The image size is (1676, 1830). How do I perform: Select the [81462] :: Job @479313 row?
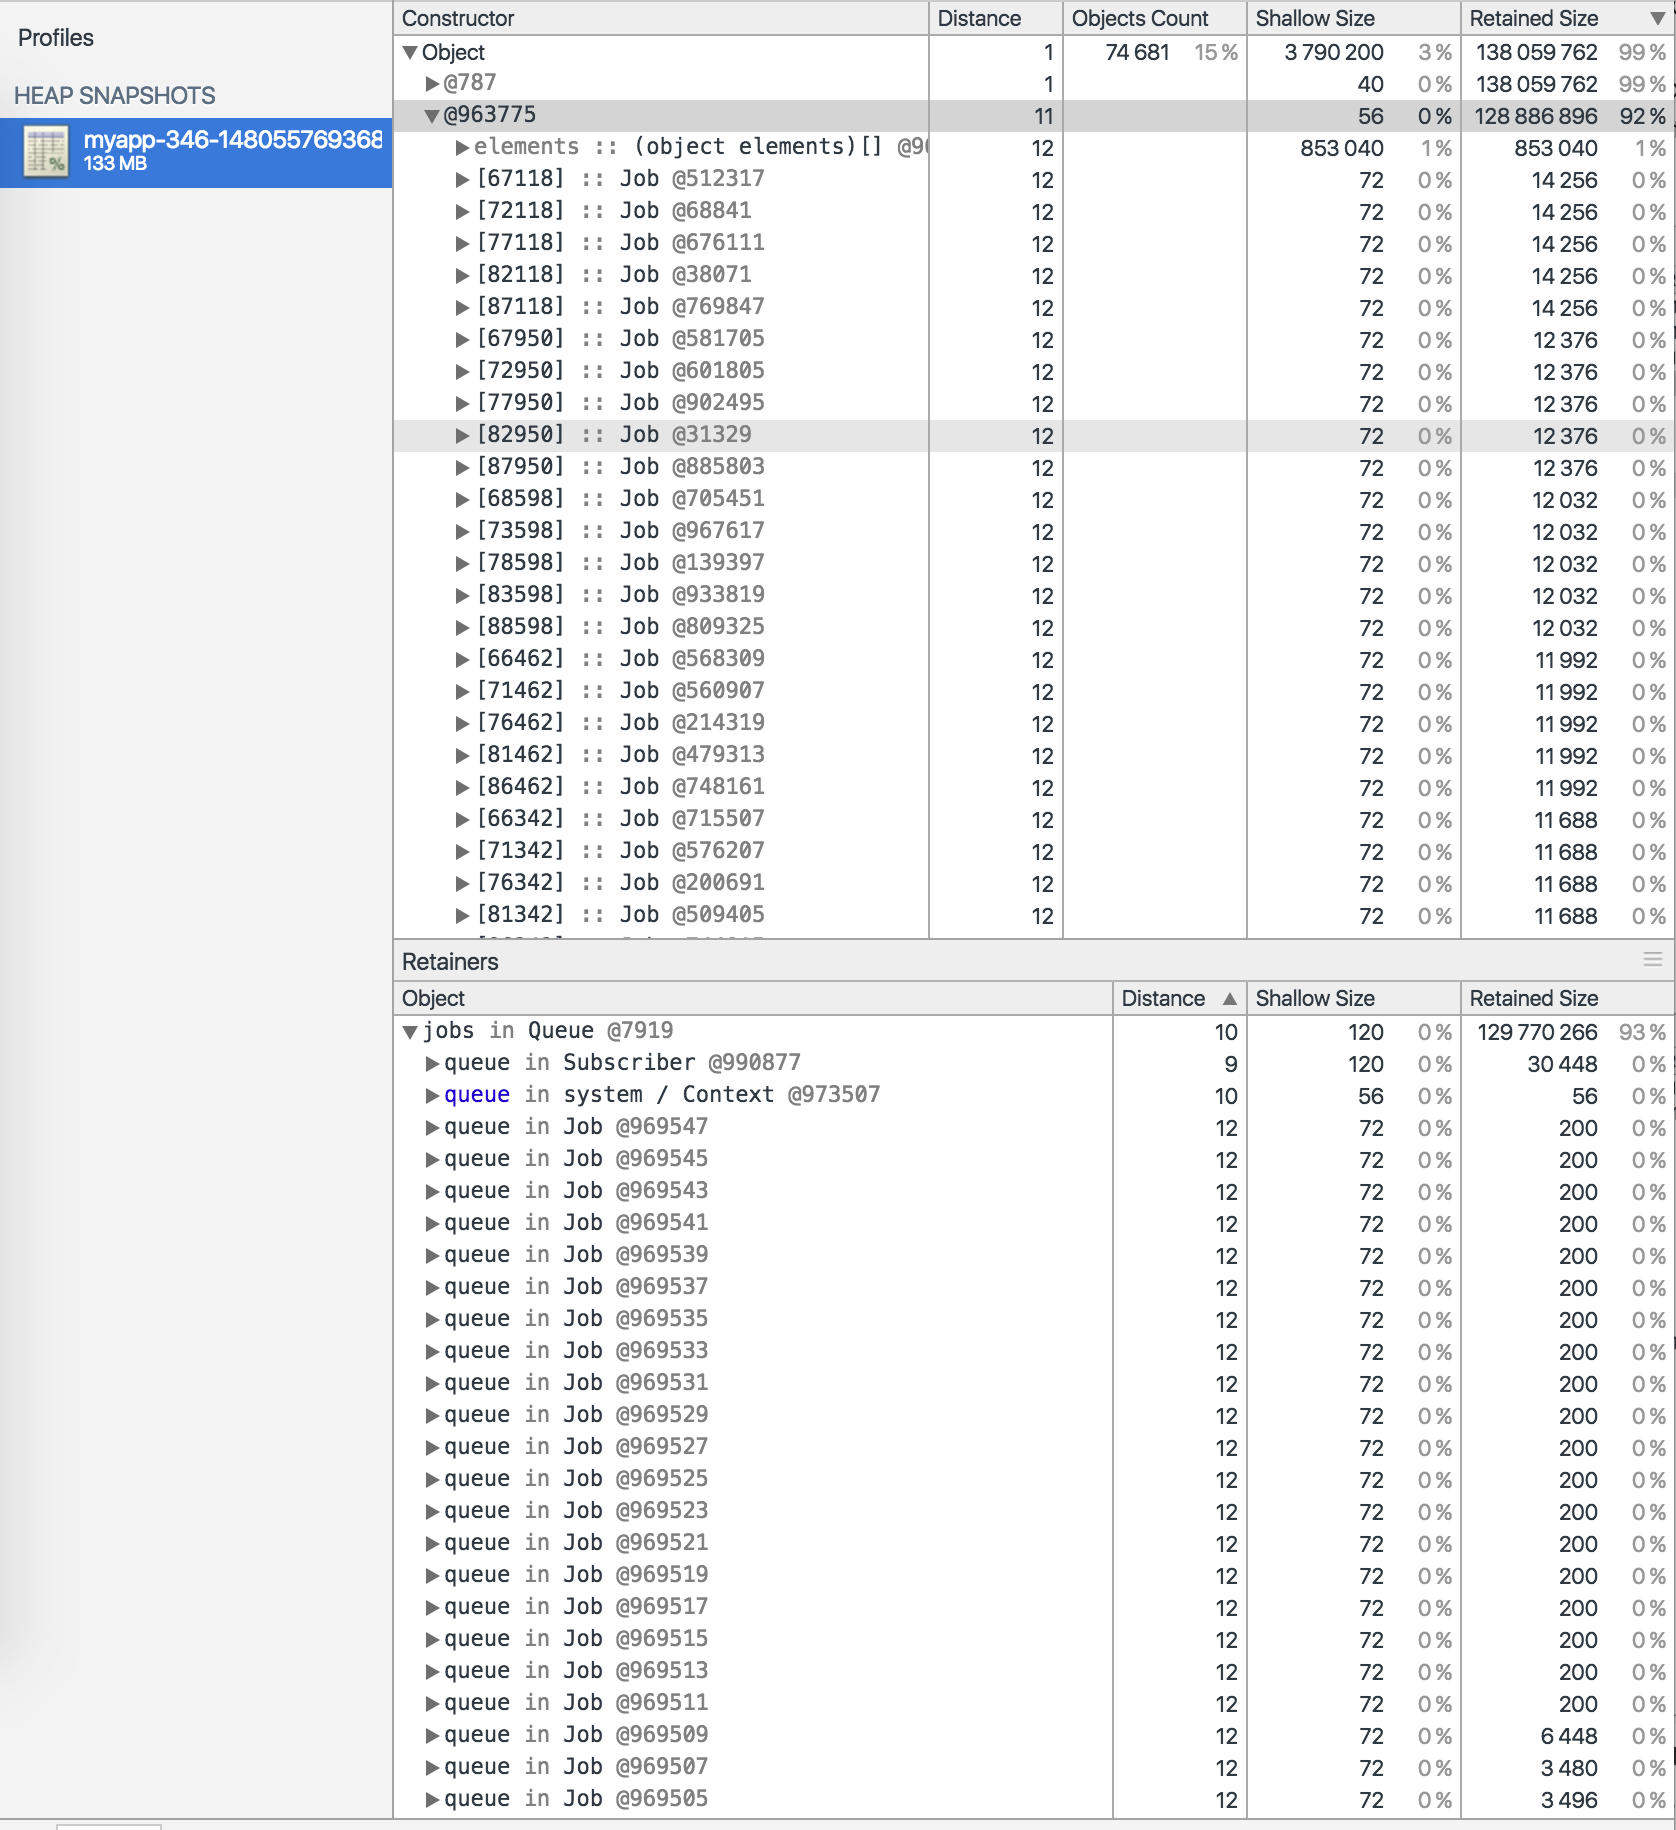click(1034, 756)
